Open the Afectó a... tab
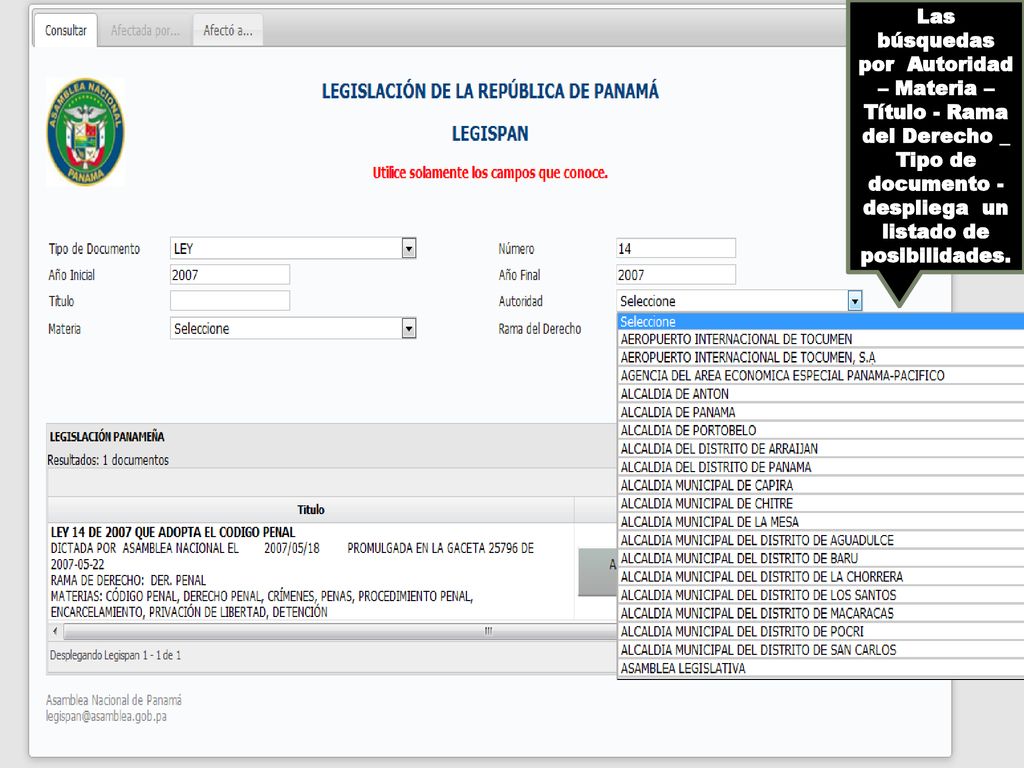The height and width of the screenshot is (768, 1024). tap(228, 31)
